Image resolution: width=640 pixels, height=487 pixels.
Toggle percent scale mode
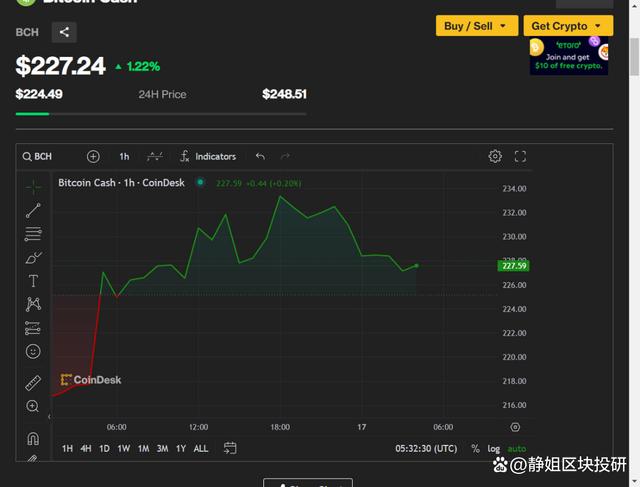click(x=475, y=449)
